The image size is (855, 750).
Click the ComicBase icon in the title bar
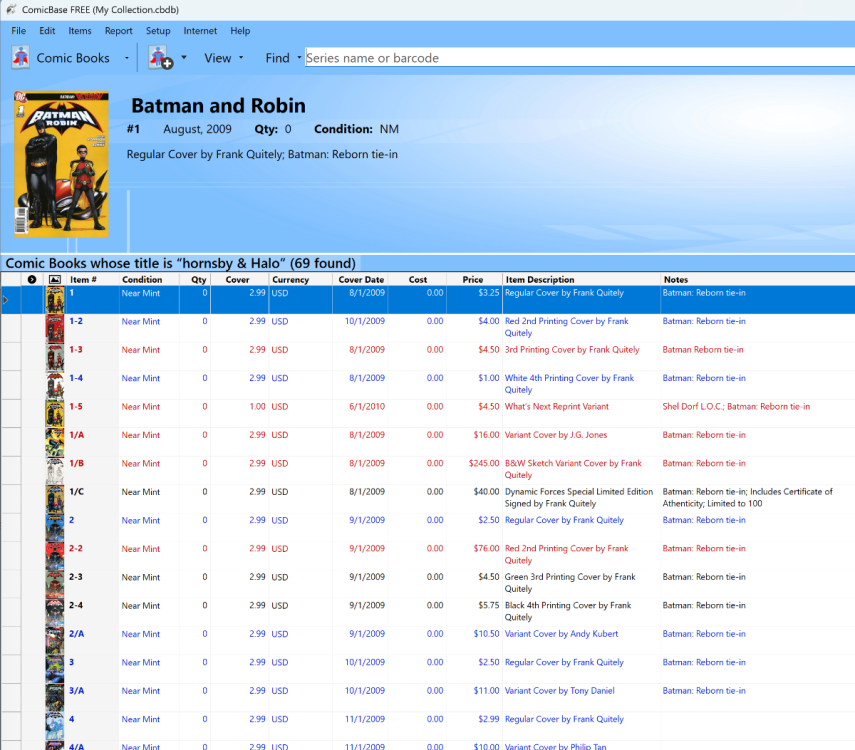click(x=10, y=9)
